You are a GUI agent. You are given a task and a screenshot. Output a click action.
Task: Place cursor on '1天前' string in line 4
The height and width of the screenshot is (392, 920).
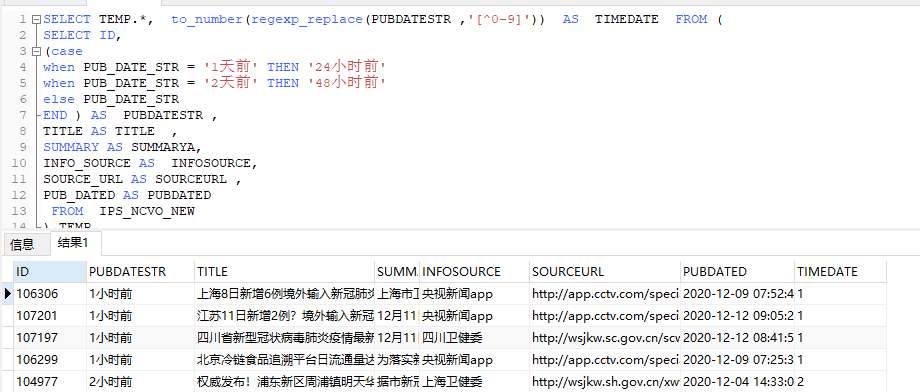[231, 67]
